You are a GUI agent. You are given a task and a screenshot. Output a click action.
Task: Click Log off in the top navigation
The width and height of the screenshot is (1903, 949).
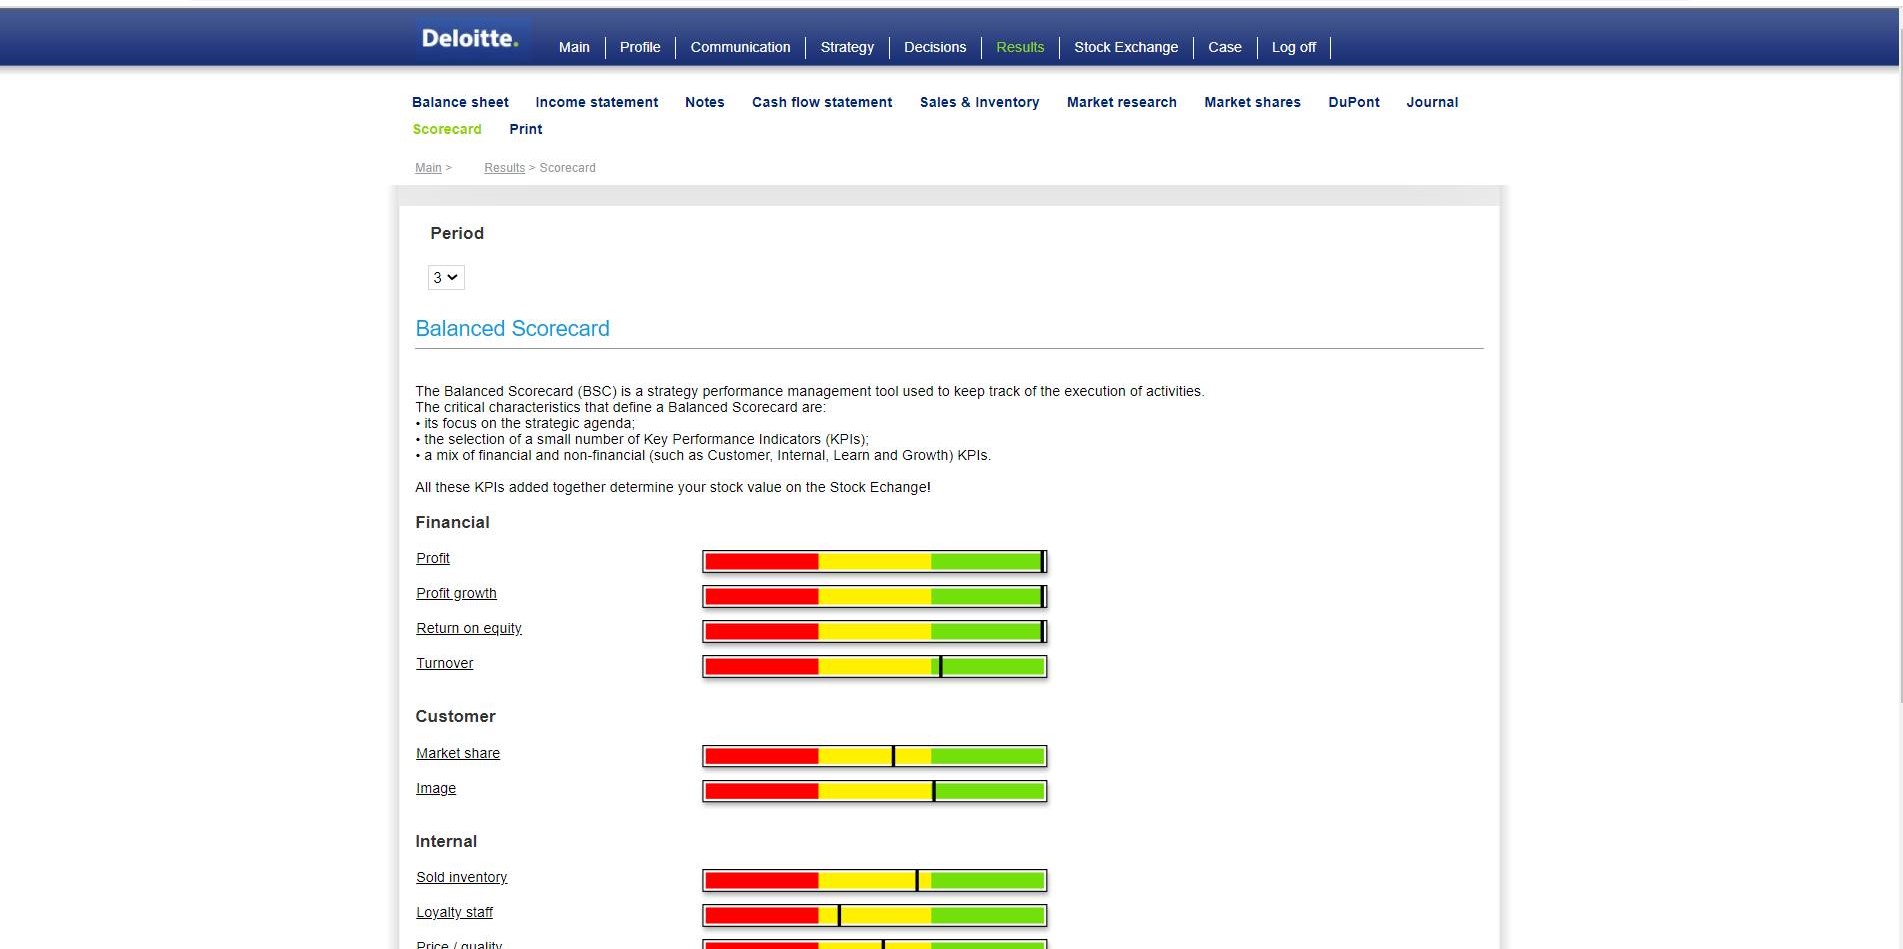1293,47
